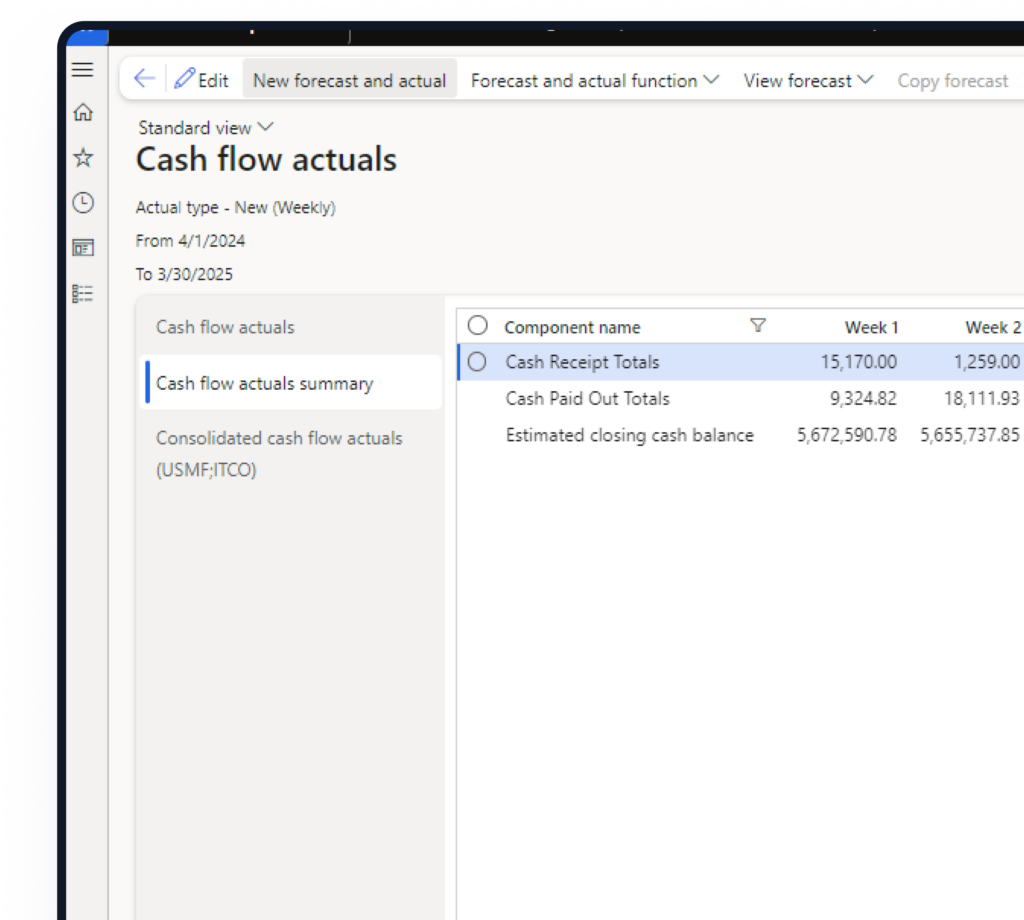This screenshot has height=920, width=1024.
Task: Switch to Cash flow actuals tab
Action: [x=225, y=327]
